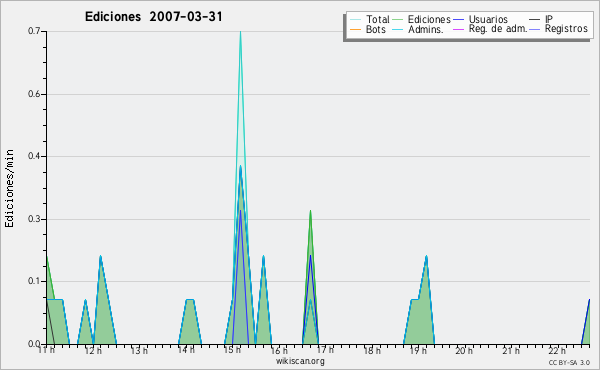This screenshot has width=600, height=370.
Task: Click the 12 h tick on time axis
Action: pos(93,350)
